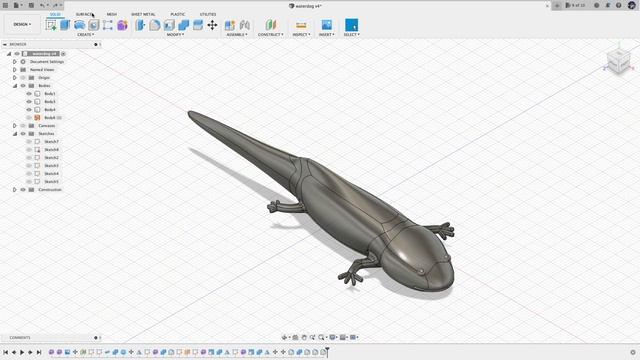Show Sketch7 using its eye icon
Screen dimensions: 640x360
point(29,142)
